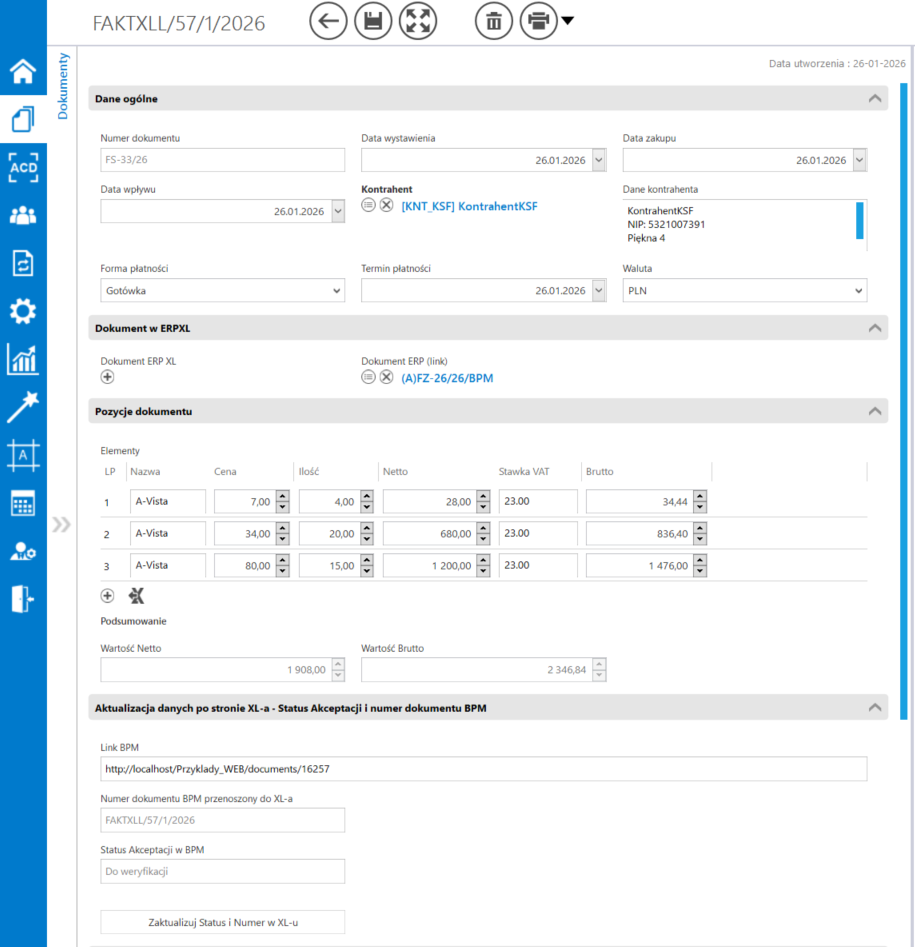Collapse the Pozycje dokumentu section
Image resolution: width=915 pixels, height=947 pixels.
pos(875,411)
